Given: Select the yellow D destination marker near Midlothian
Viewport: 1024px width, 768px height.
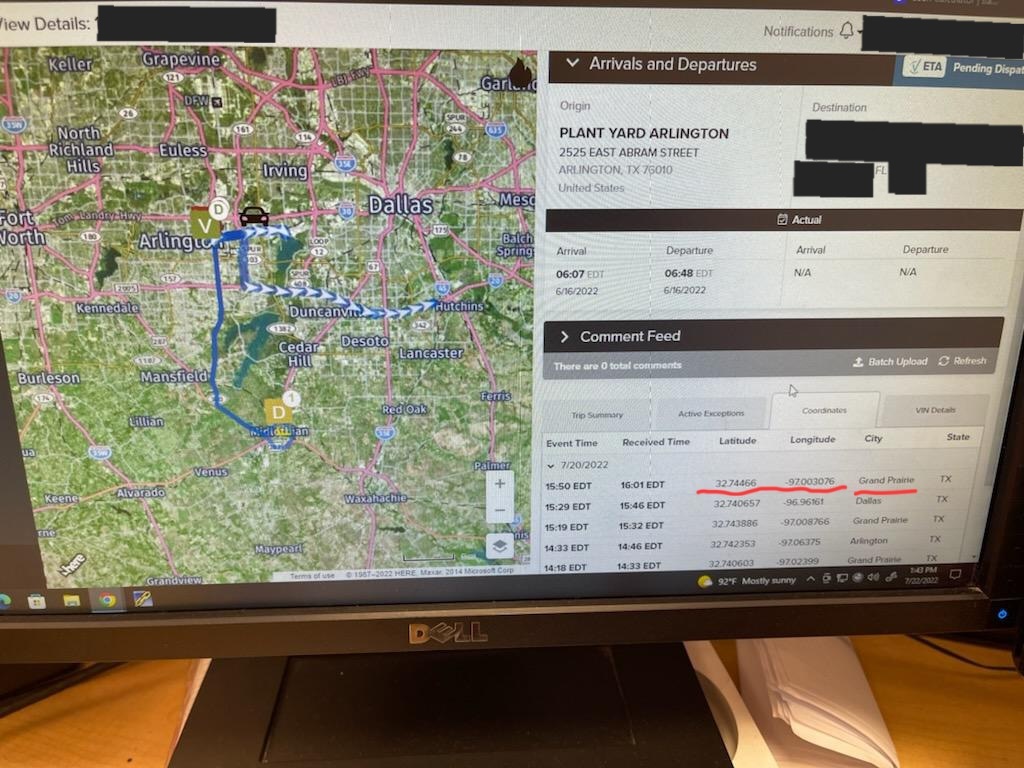Looking at the screenshot, I should pyautogui.click(x=278, y=411).
